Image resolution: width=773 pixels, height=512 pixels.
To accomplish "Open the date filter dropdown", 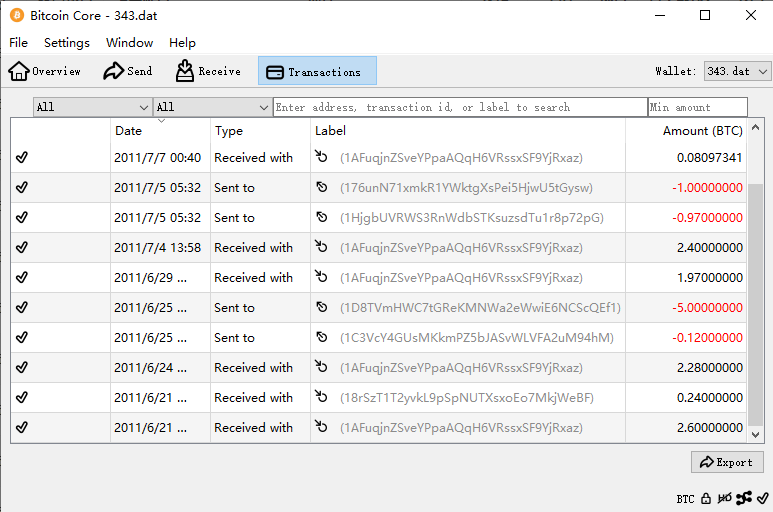I will tap(92, 107).
